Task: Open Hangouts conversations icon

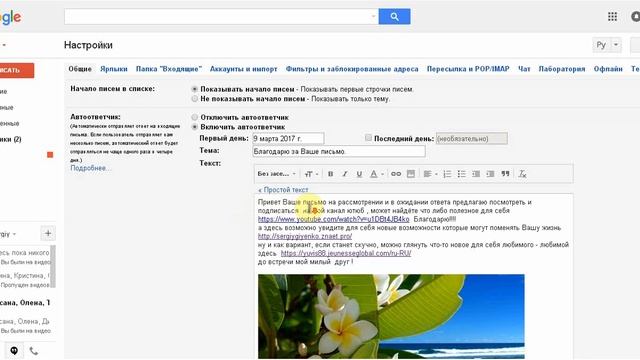Action: (x=14, y=351)
